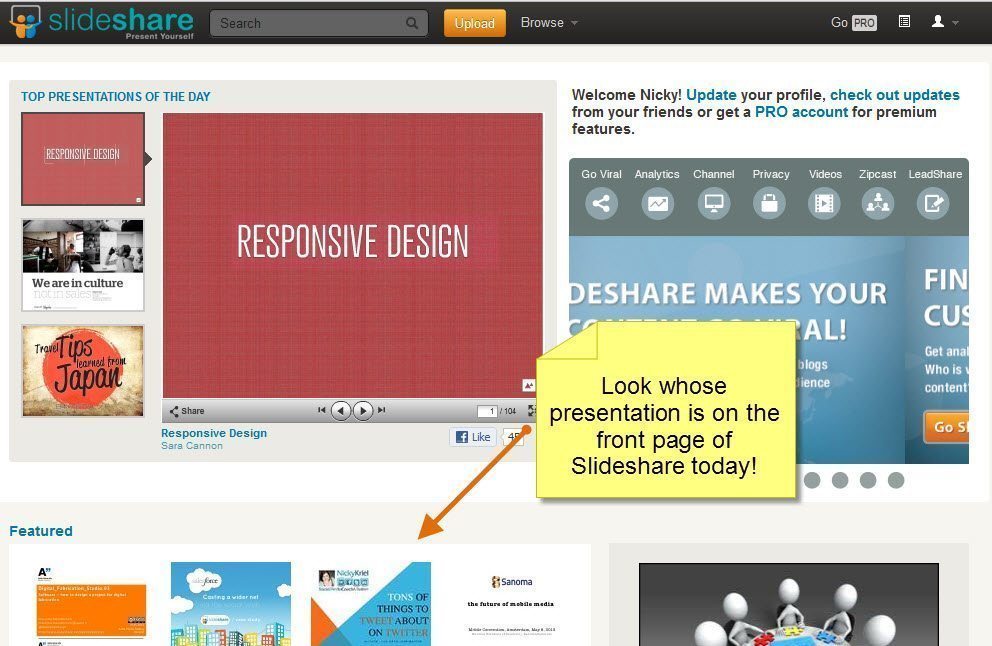
Task: Jump to first slide button
Action: click(321, 410)
